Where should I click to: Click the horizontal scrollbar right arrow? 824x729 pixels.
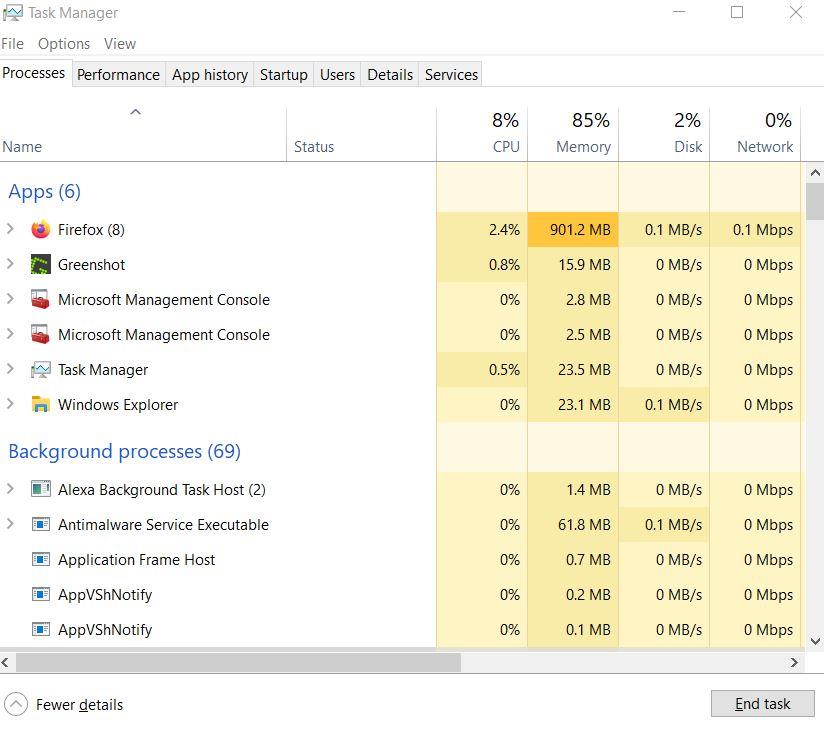pos(795,662)
